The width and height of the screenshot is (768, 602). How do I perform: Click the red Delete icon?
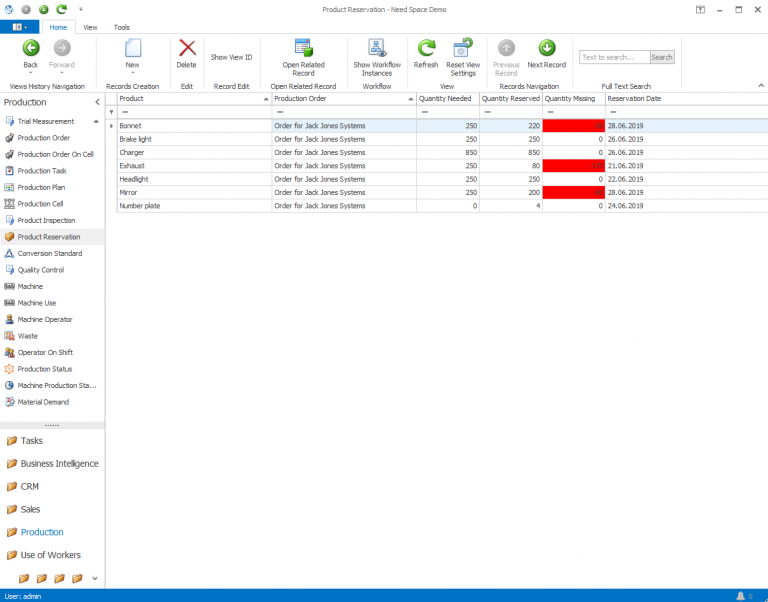pyautogui.click(x=187, y=48)
